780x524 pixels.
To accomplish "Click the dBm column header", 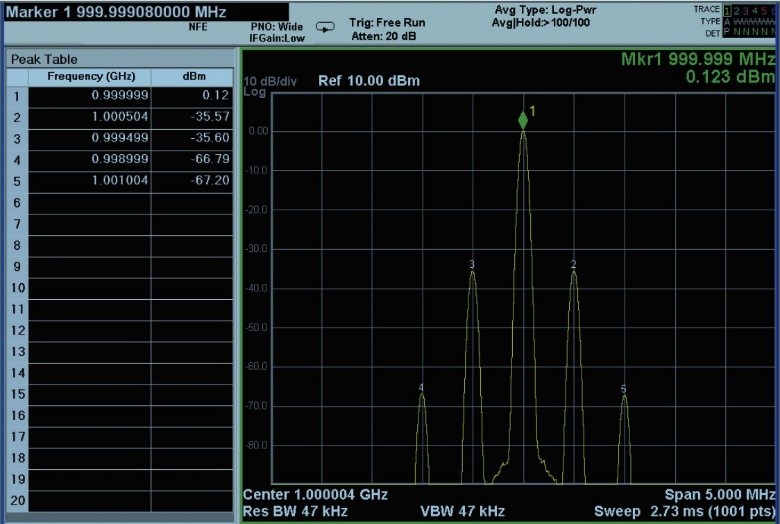I will tap(194, 77).
